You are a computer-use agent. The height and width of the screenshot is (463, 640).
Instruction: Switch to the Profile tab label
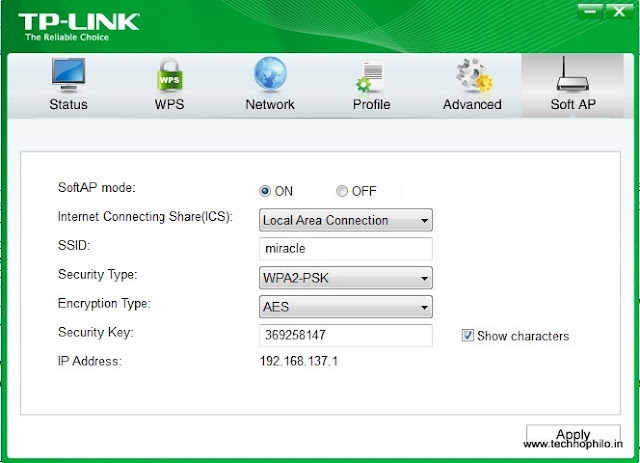(371, 105)
